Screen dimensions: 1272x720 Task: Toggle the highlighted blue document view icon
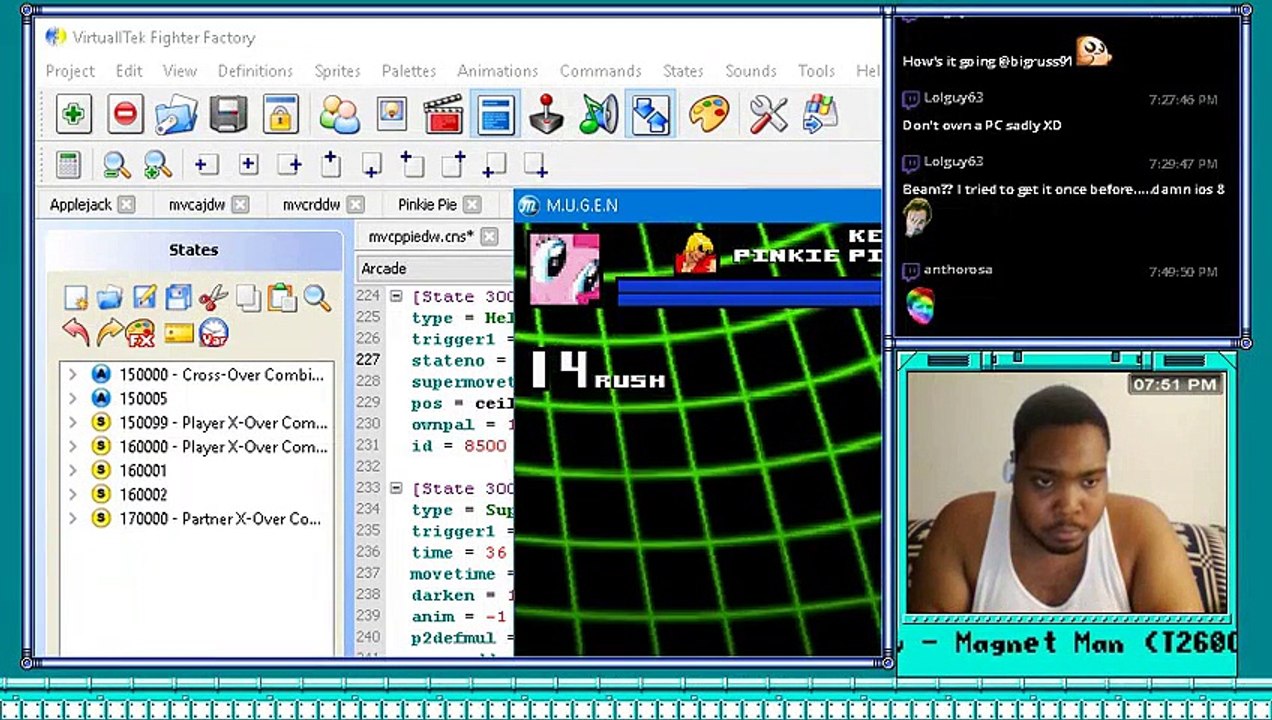point(496,114)
